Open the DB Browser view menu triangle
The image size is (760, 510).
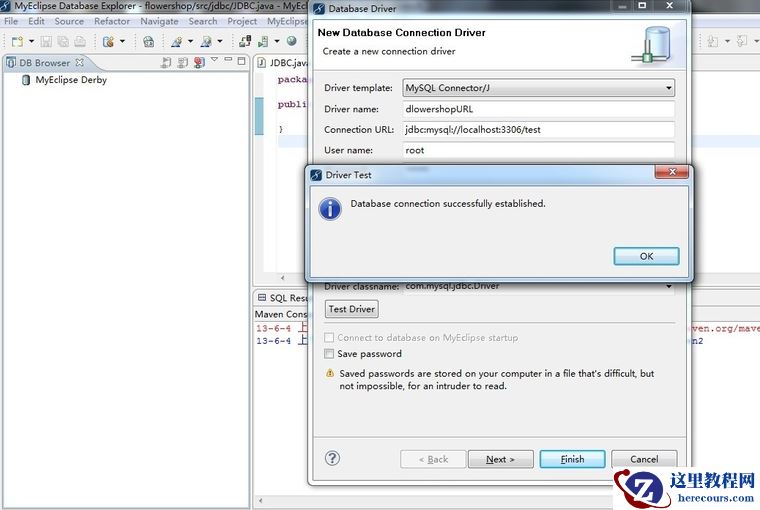tap(214, 60)
